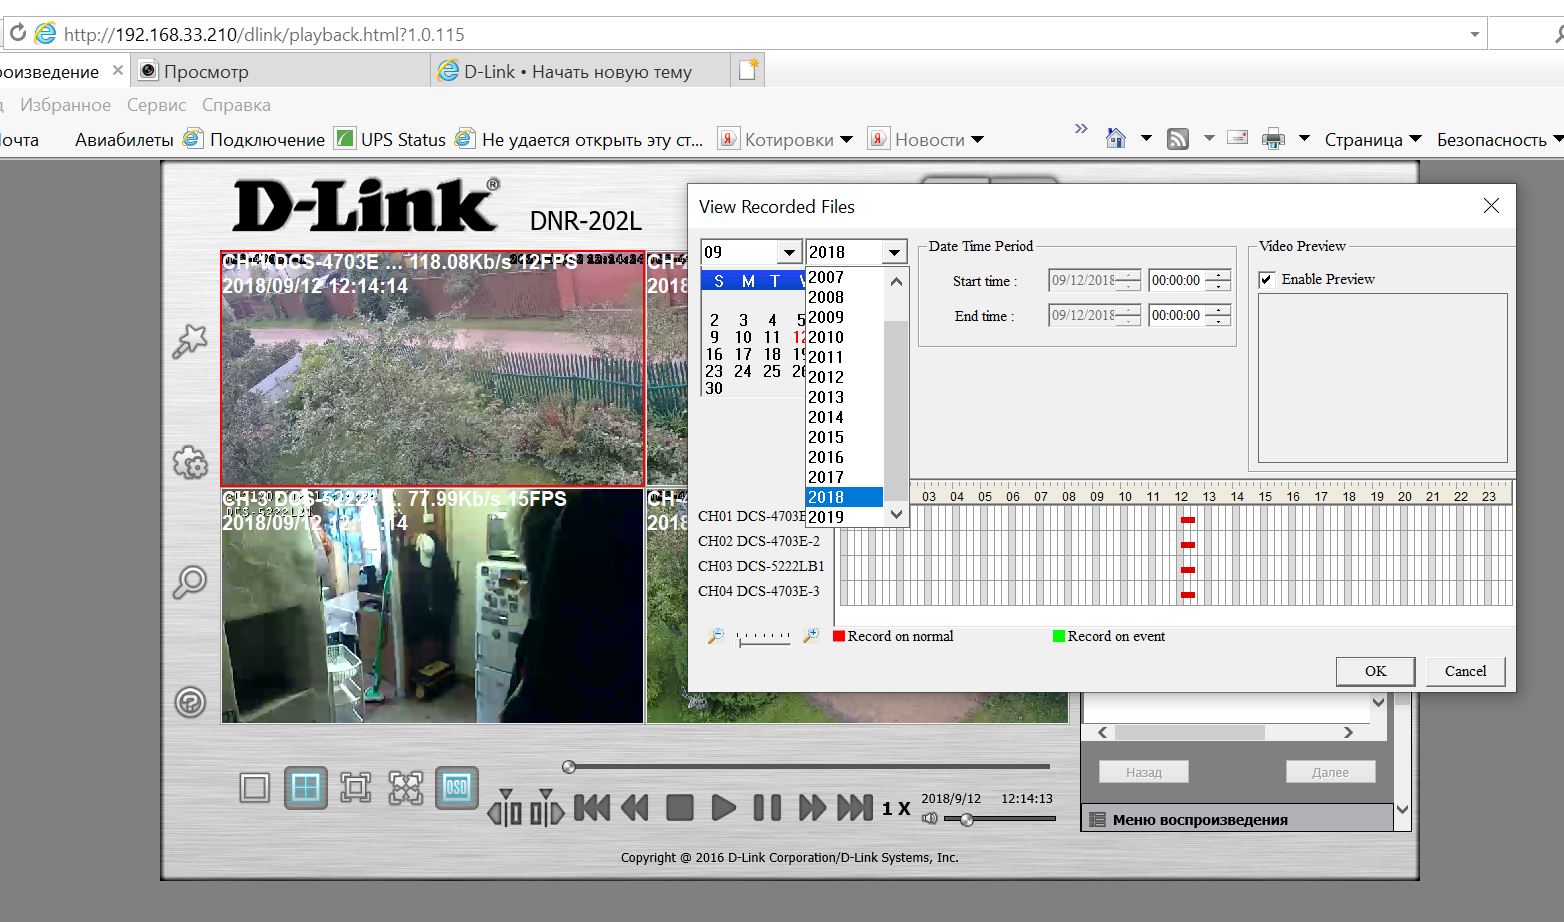Stop the playback

pyautogui.click(x=680, y=808)
